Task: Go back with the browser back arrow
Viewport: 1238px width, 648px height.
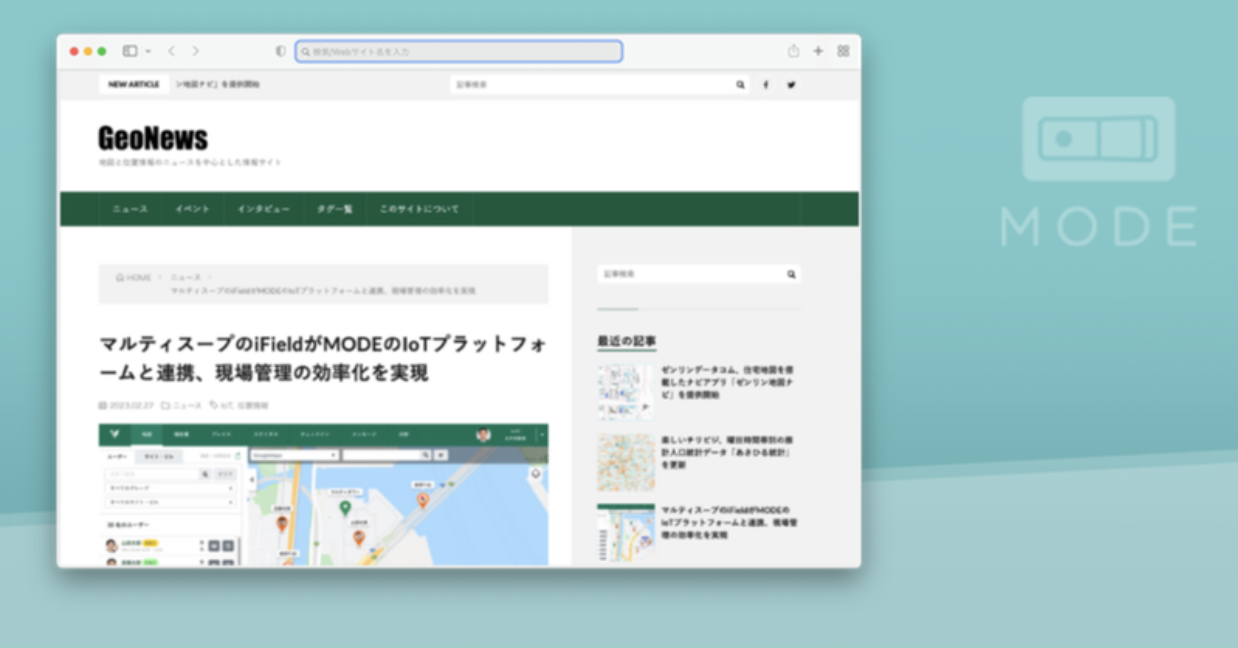Action: (172, 51)
